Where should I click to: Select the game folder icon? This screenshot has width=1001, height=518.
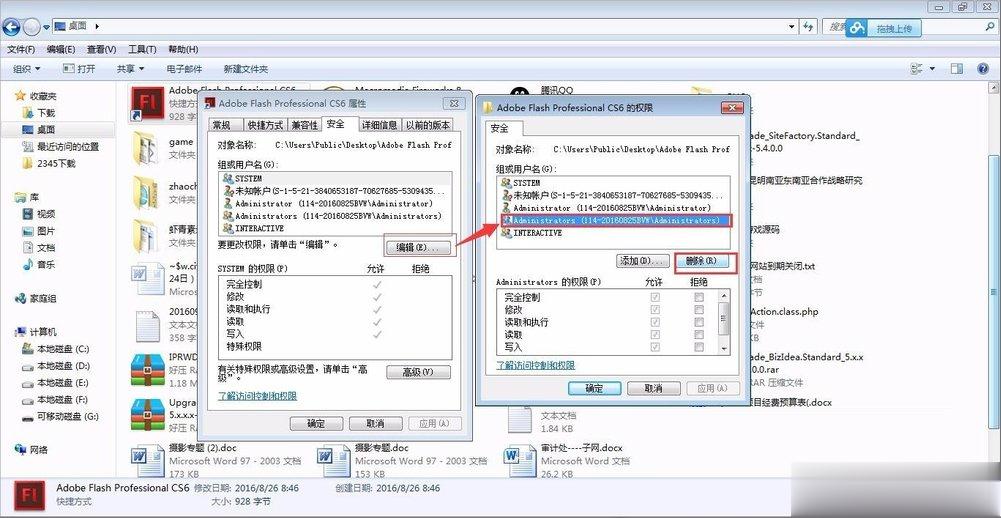146,149
